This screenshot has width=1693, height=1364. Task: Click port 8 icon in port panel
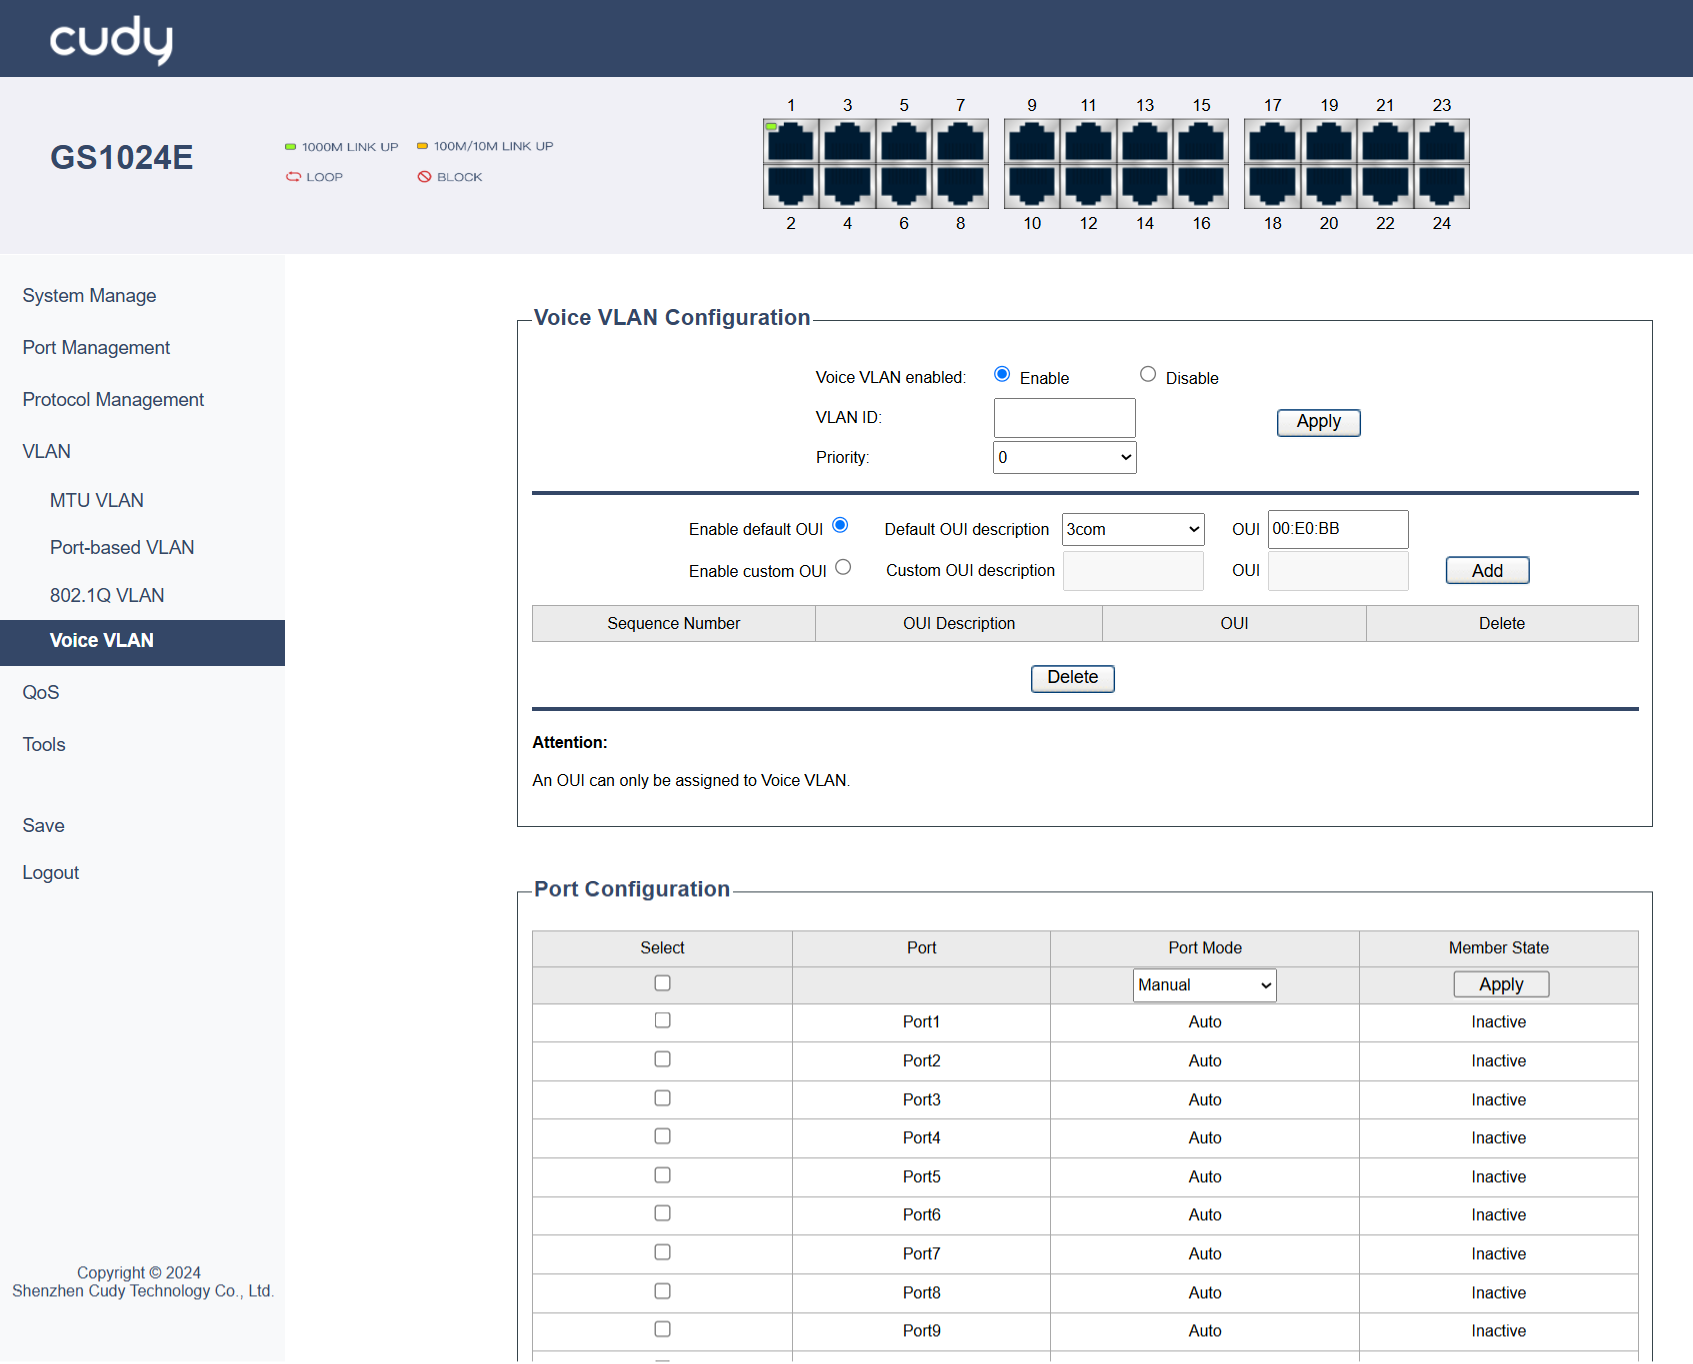(x=960, y=186)
